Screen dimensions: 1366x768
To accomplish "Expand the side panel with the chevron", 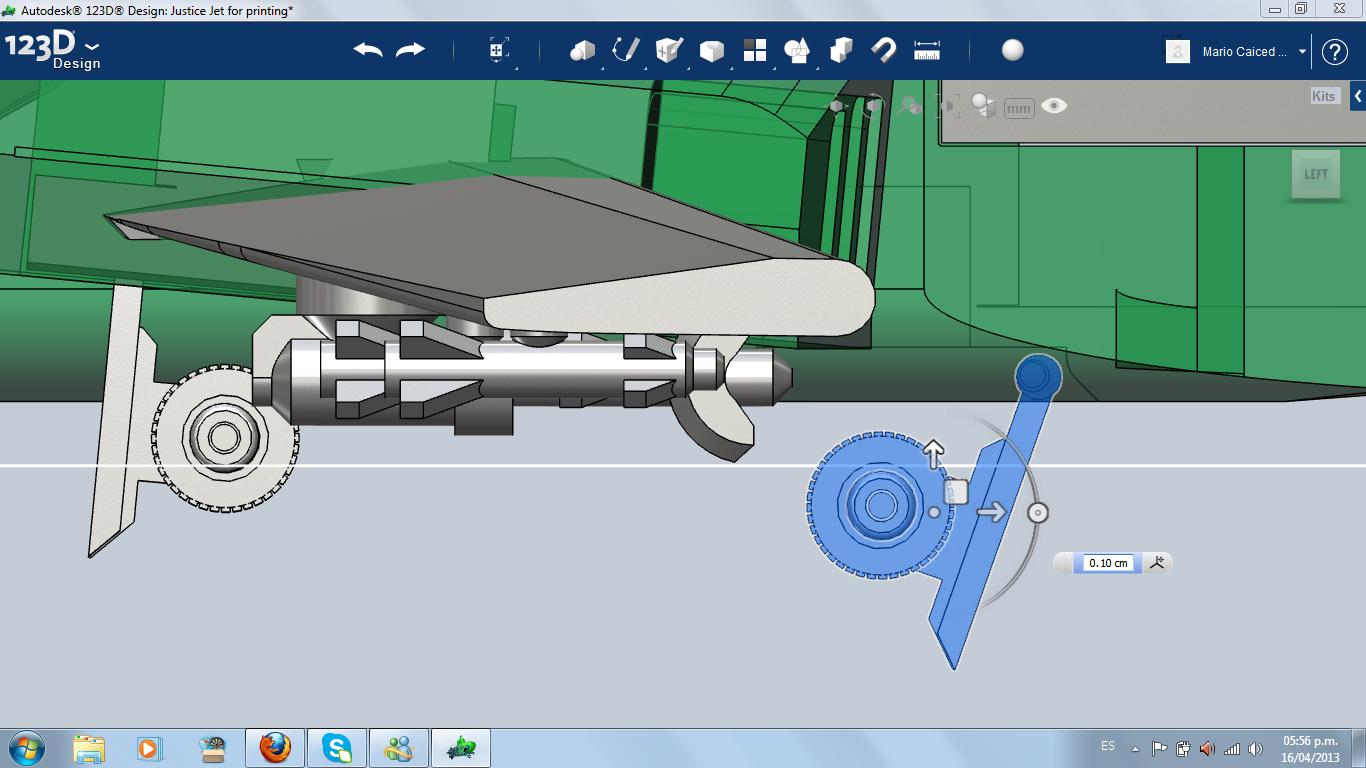I will (x=1358, y=96).
